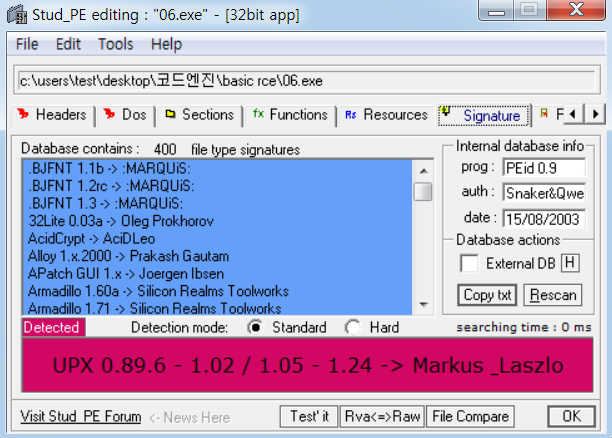Select APatch GUI 1.x -> Joergen Ibsen row
This screenshot has height=438, width=612.
217,274
